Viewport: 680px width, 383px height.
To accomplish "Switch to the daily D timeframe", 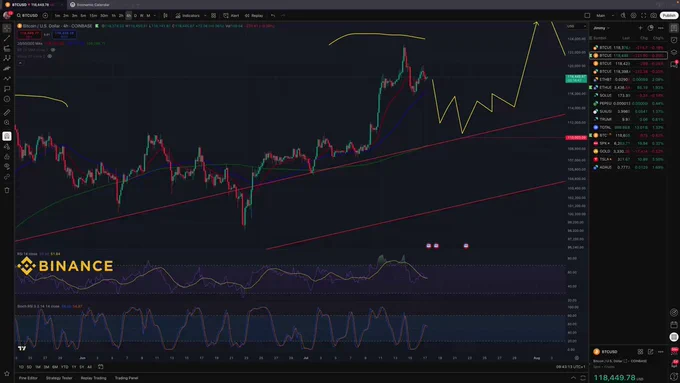I will [135, 16].
